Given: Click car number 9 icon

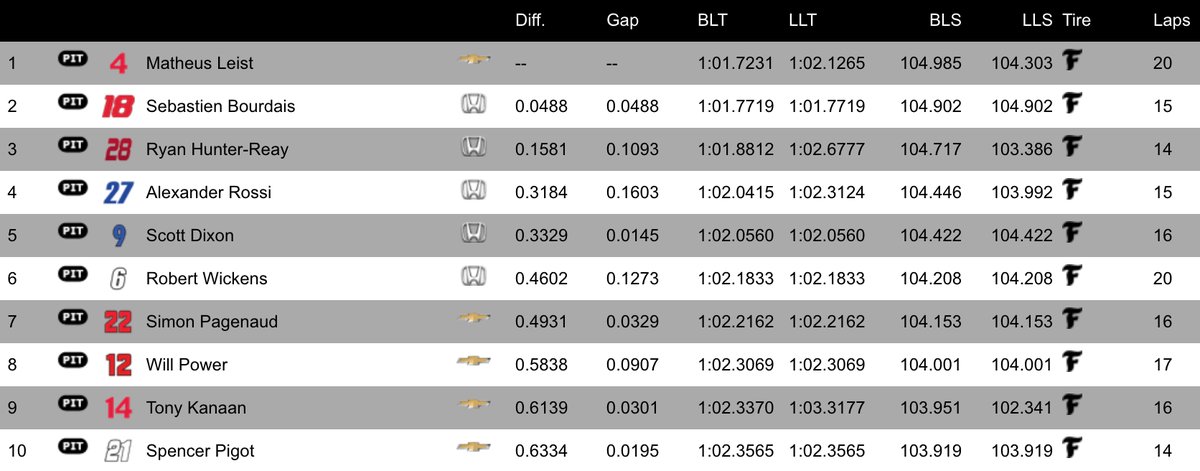Looking at the screenshot, I should click(x=119, y=235).
